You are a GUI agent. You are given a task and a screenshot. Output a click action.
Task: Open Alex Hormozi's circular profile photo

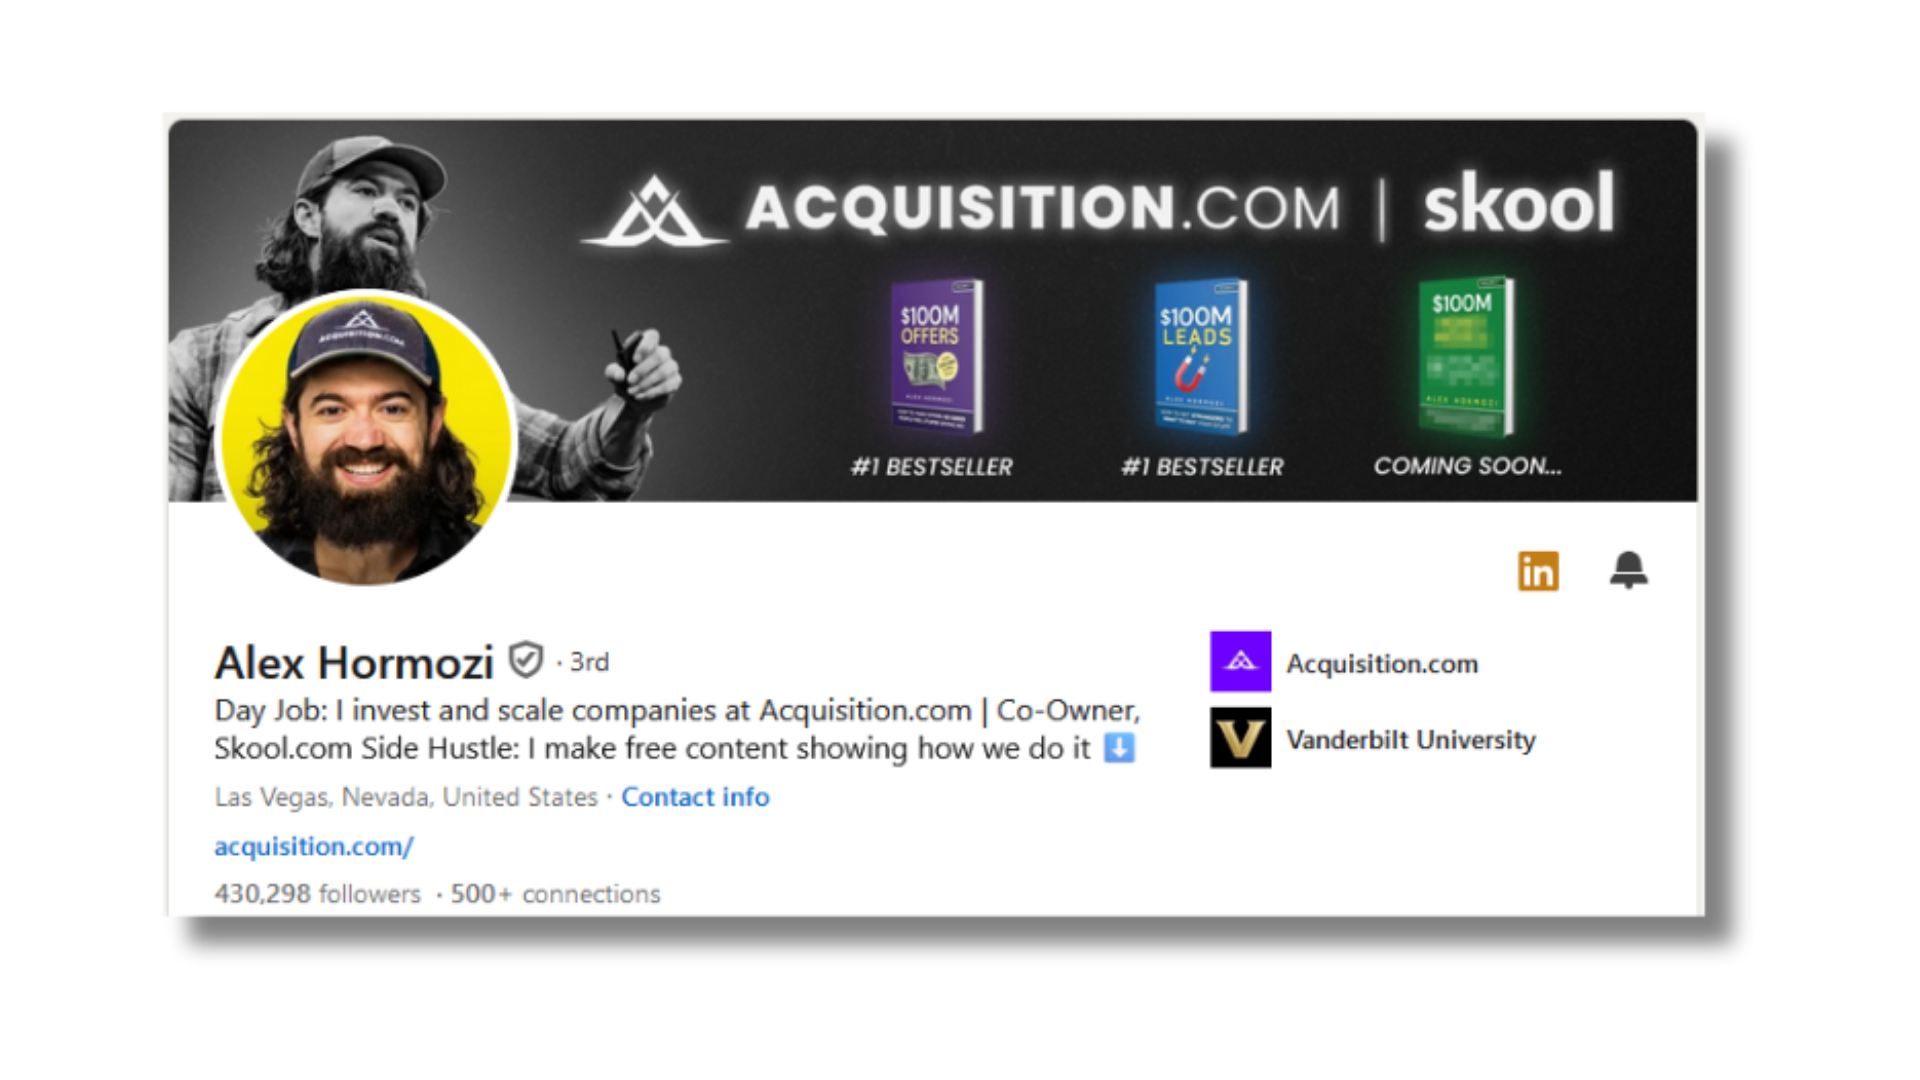pos(365,438)
